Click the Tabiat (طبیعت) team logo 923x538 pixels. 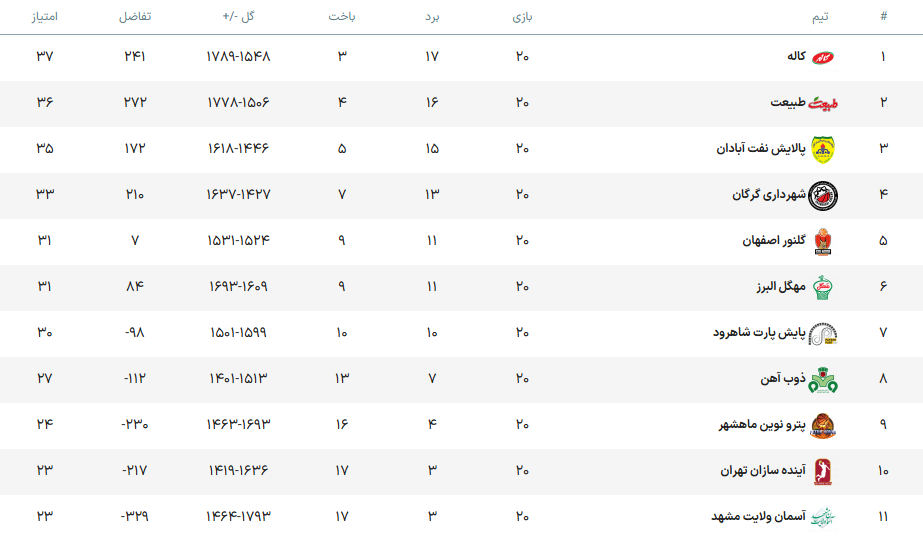pos(822,103)
